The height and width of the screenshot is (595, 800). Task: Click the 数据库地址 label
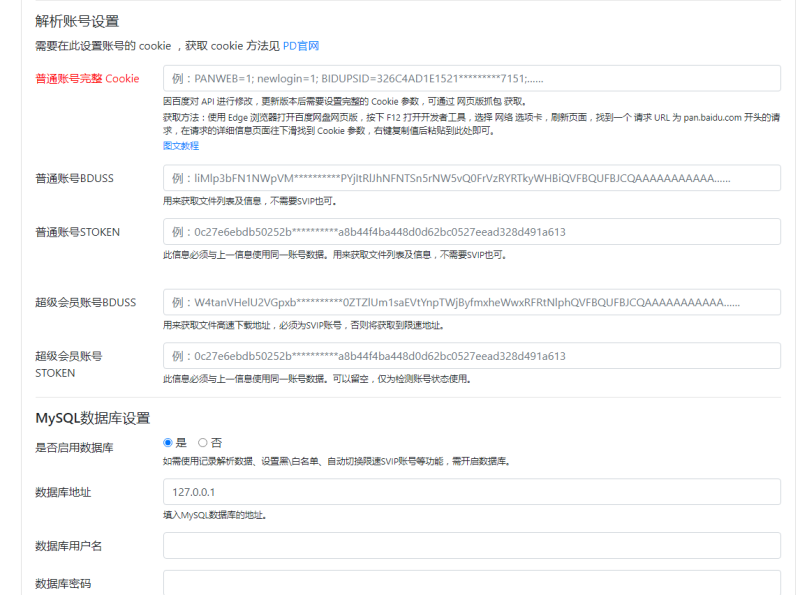(x=63, y=492)
